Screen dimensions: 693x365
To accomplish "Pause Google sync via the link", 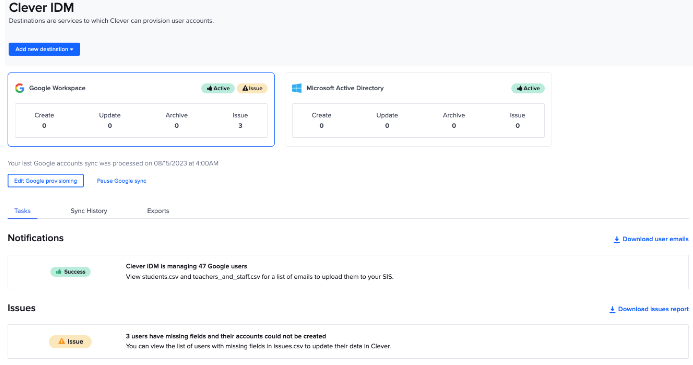I will coord(122,181).
